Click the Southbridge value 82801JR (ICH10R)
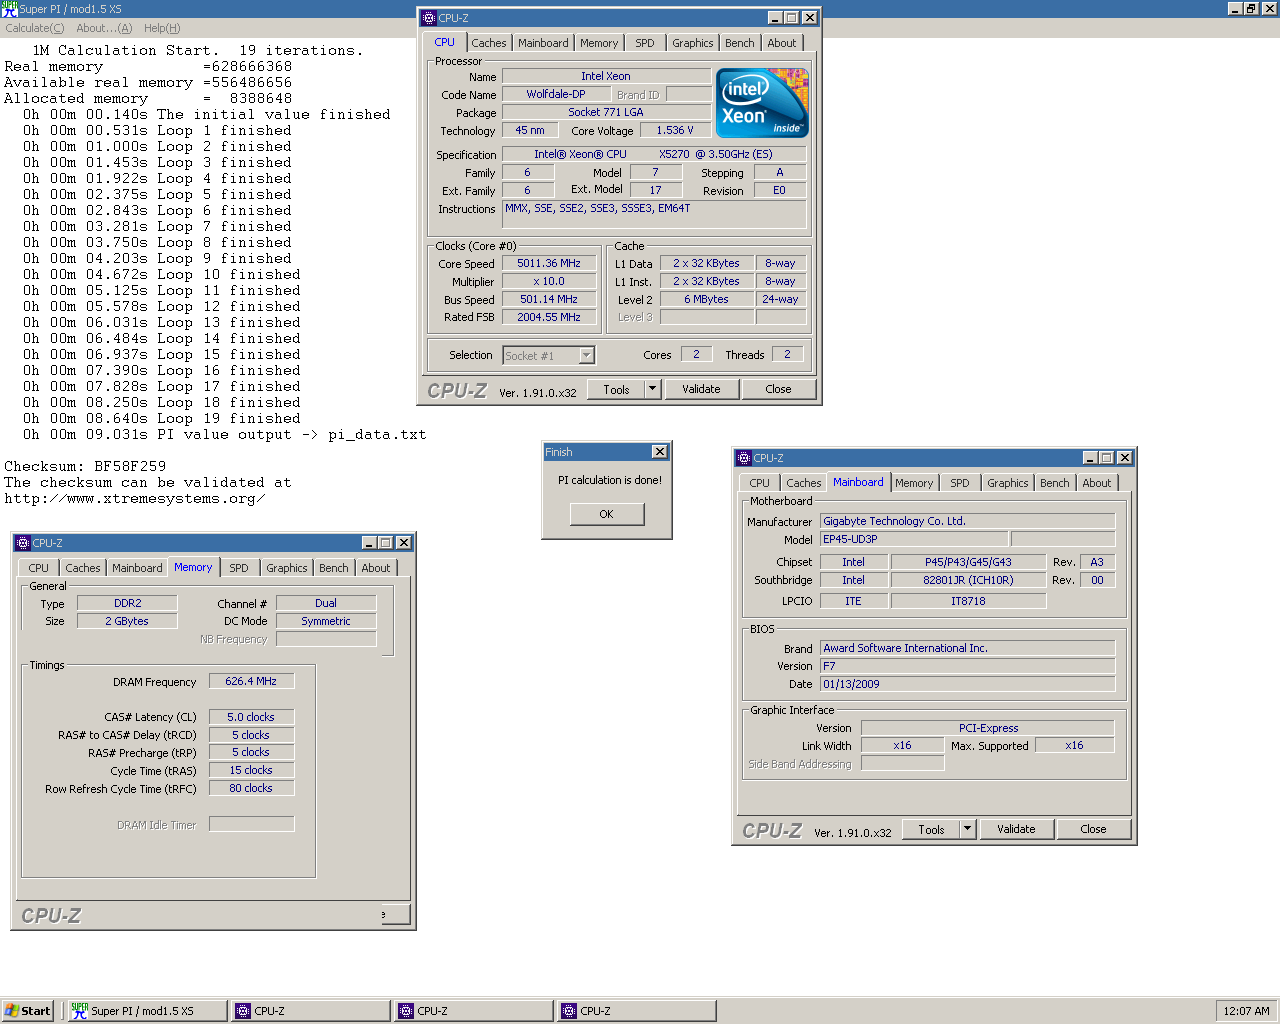The image size is (1280, 1024). point(968,580)
